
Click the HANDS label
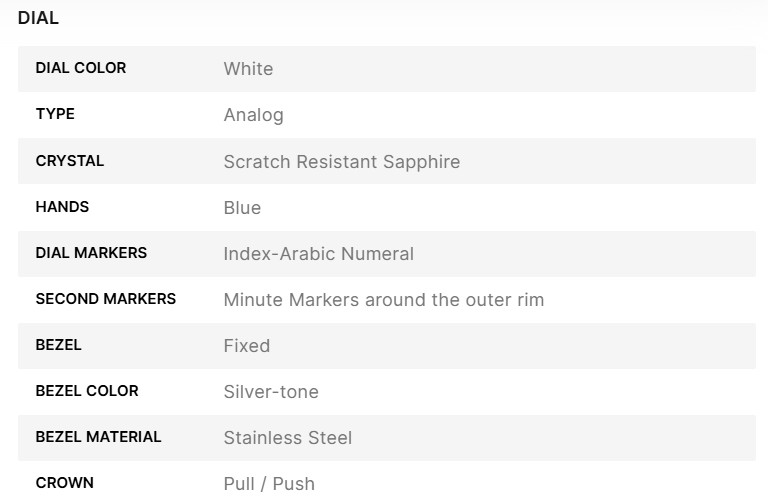[62, 206]
